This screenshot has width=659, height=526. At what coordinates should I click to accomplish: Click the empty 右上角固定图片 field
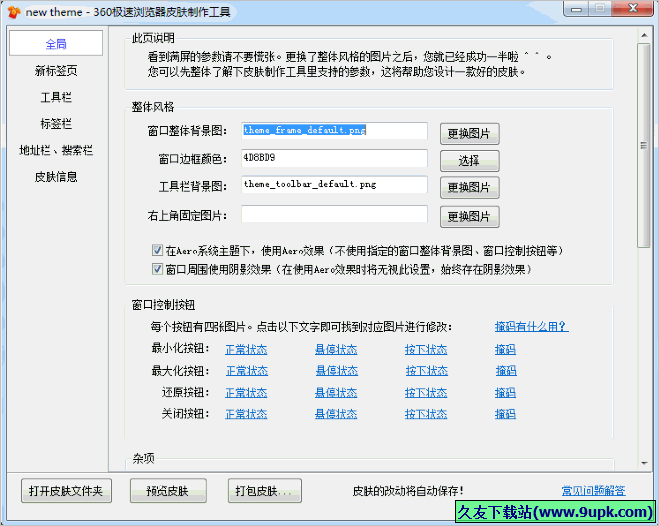(x=334, y=214)
